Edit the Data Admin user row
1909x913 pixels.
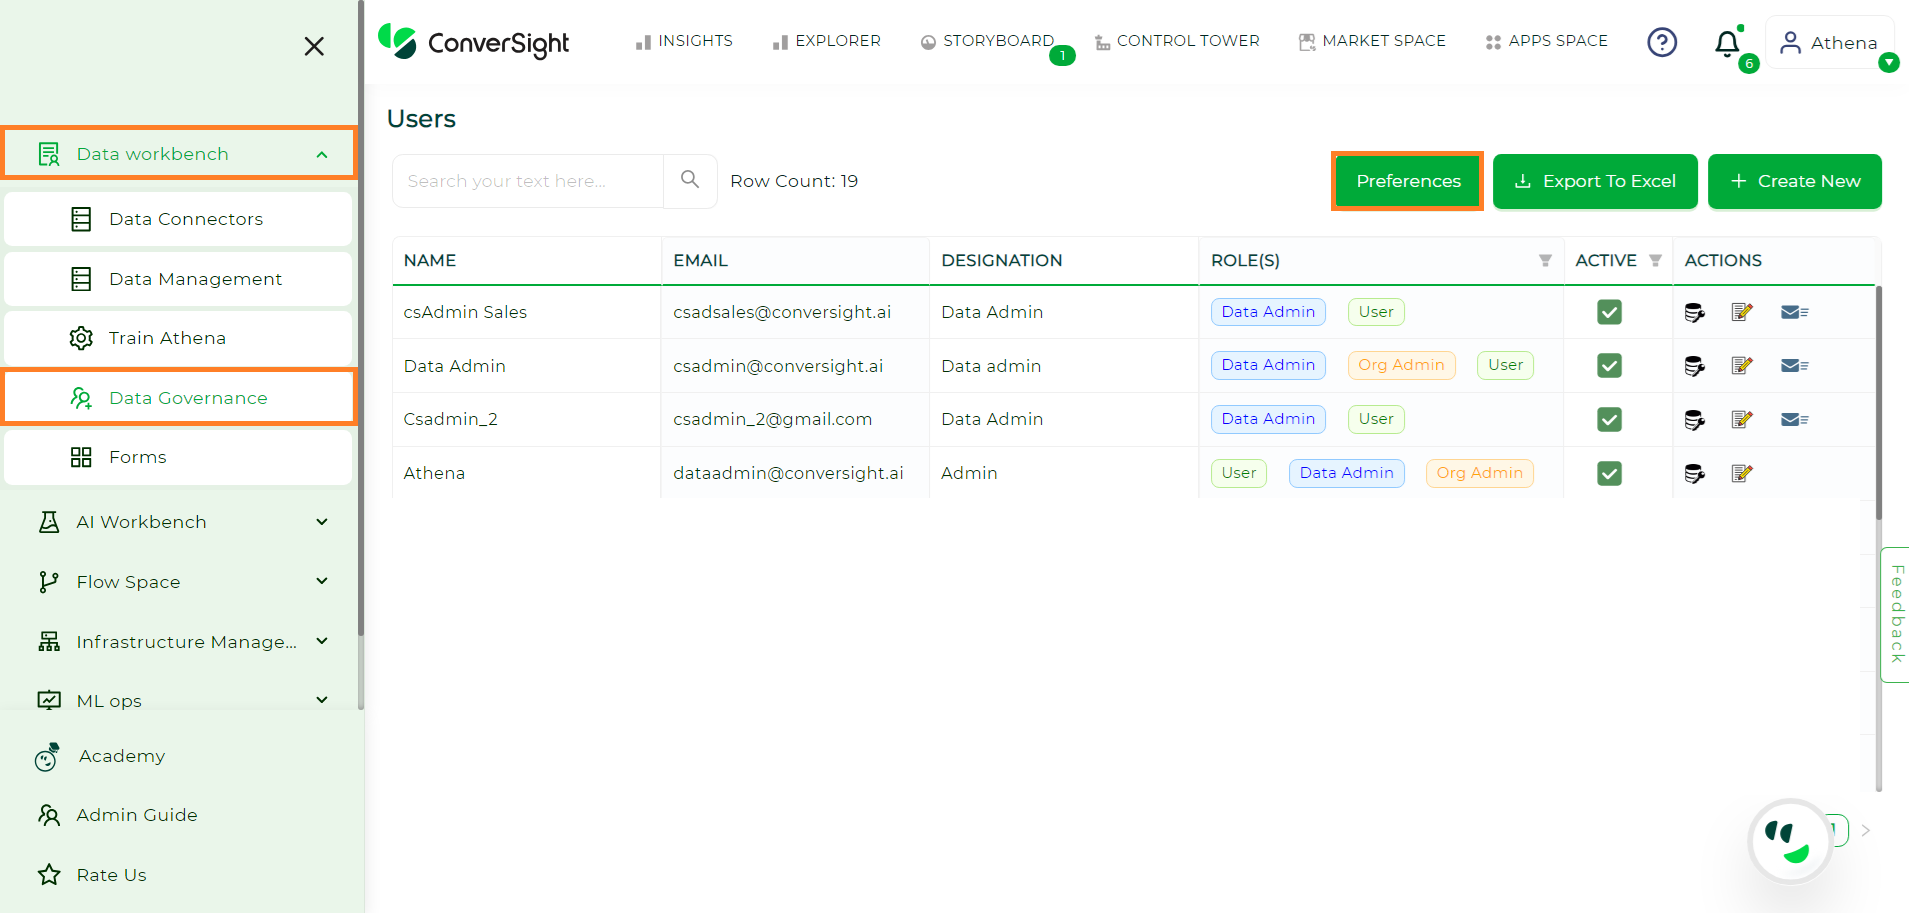point(1742,366)
